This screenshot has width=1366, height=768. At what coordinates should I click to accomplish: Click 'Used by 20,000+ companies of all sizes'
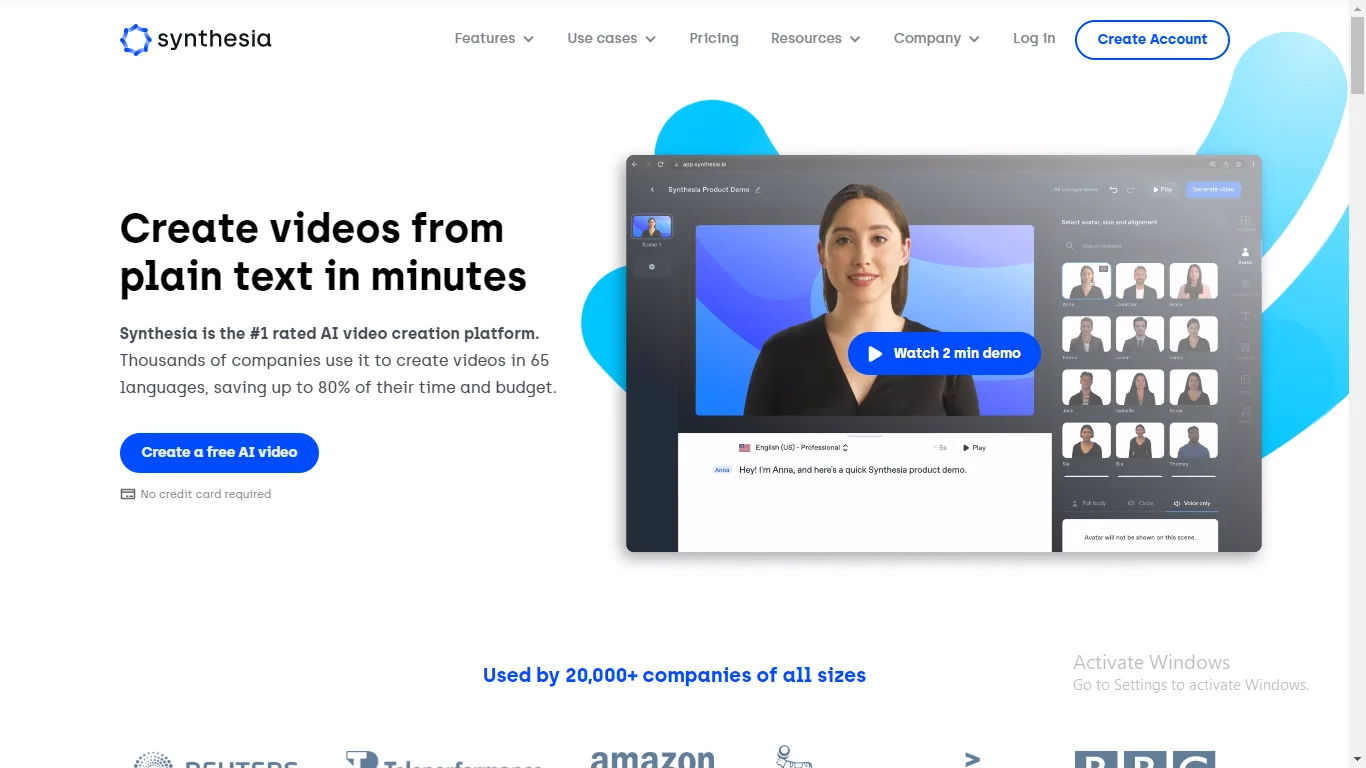pyautogui.click(x=674, y=675)
